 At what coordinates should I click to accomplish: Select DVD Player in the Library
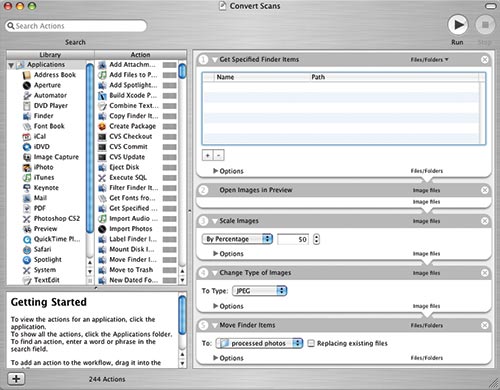coord(51,106)
